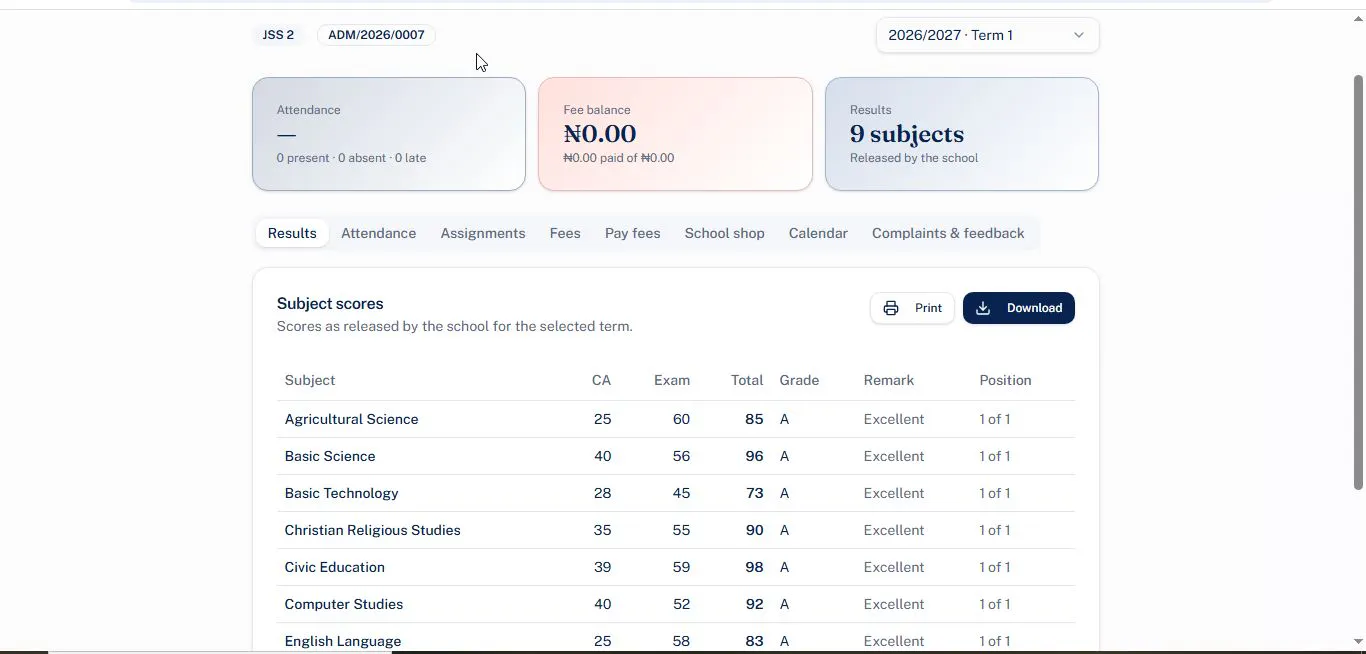View the Calendar tab
Image resolution: width=1366 pixels, height=654 pixels.
coord(818,233)
